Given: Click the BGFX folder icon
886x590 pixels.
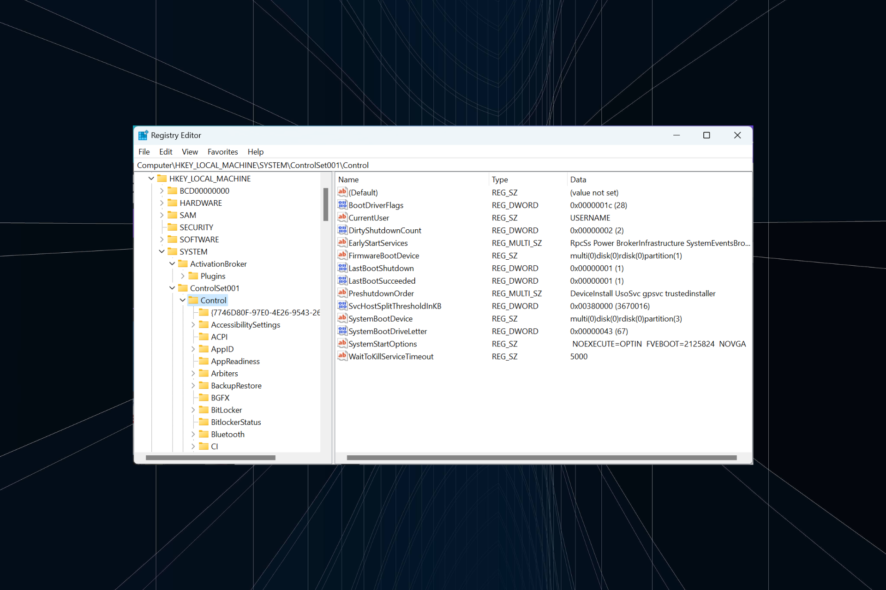Looking at the screenshot, I should point(204,398).
